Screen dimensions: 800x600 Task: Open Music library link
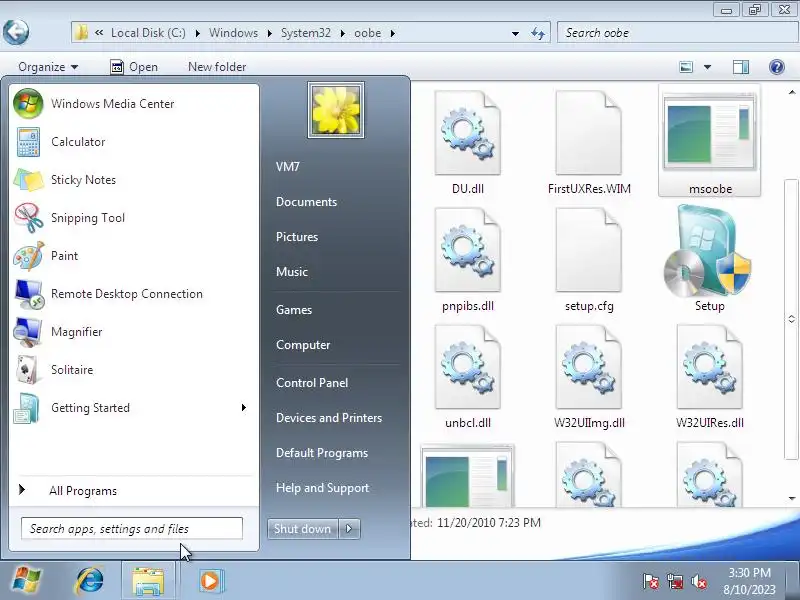coord(292,271)
